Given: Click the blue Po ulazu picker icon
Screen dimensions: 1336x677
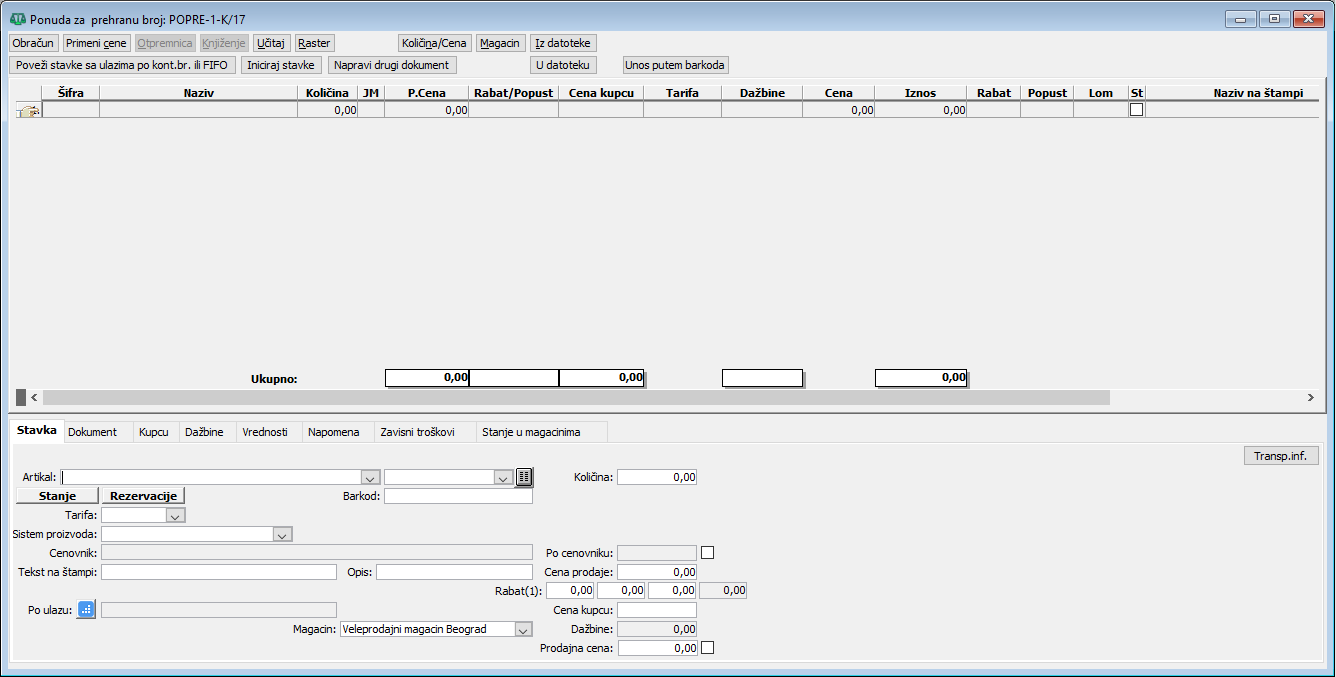Looking at the screenshot, I should [x=86, y=610].
